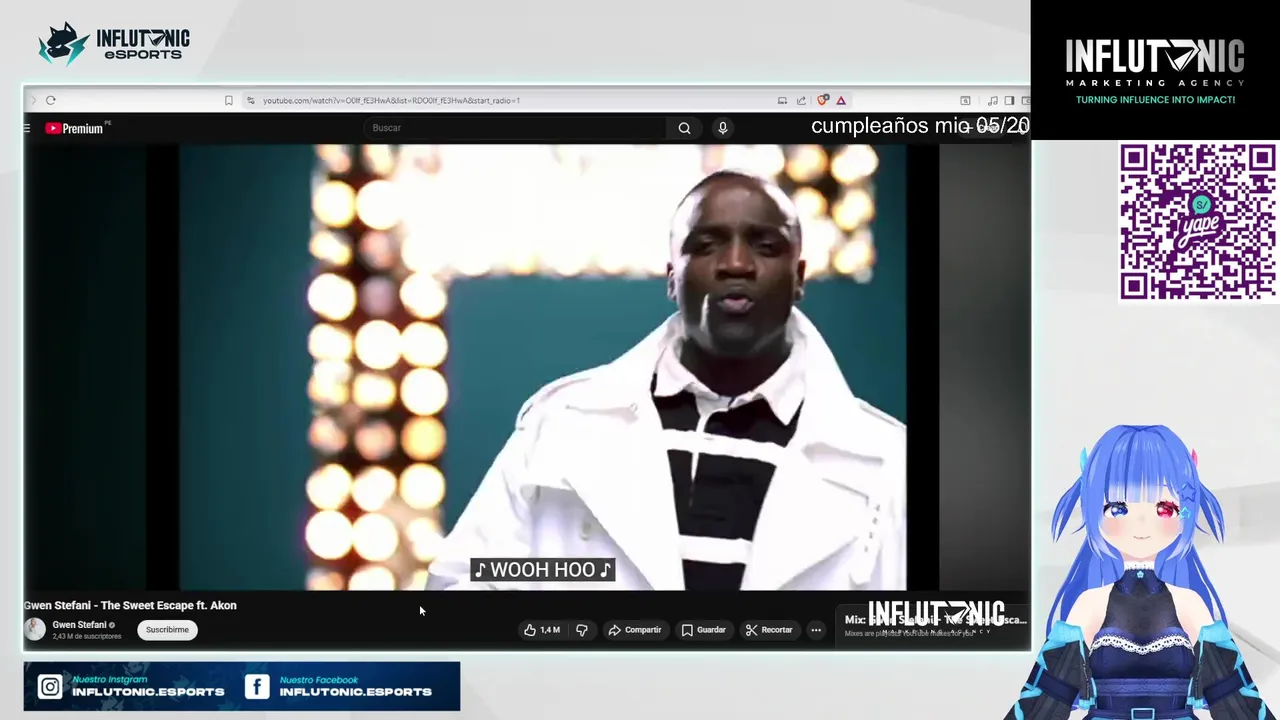Viewport: 1280px width, 720px height.
Task: Click the share page icon in address bar
Action: pyautogui.click(x=801, y=100)
